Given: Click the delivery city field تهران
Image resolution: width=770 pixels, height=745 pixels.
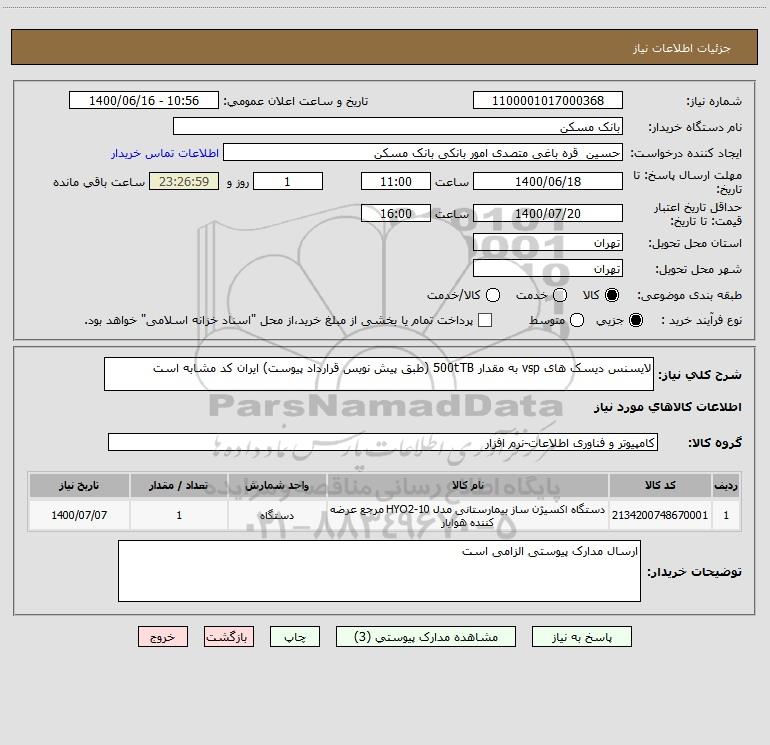Looking at the screenshot, I should 548,268.
